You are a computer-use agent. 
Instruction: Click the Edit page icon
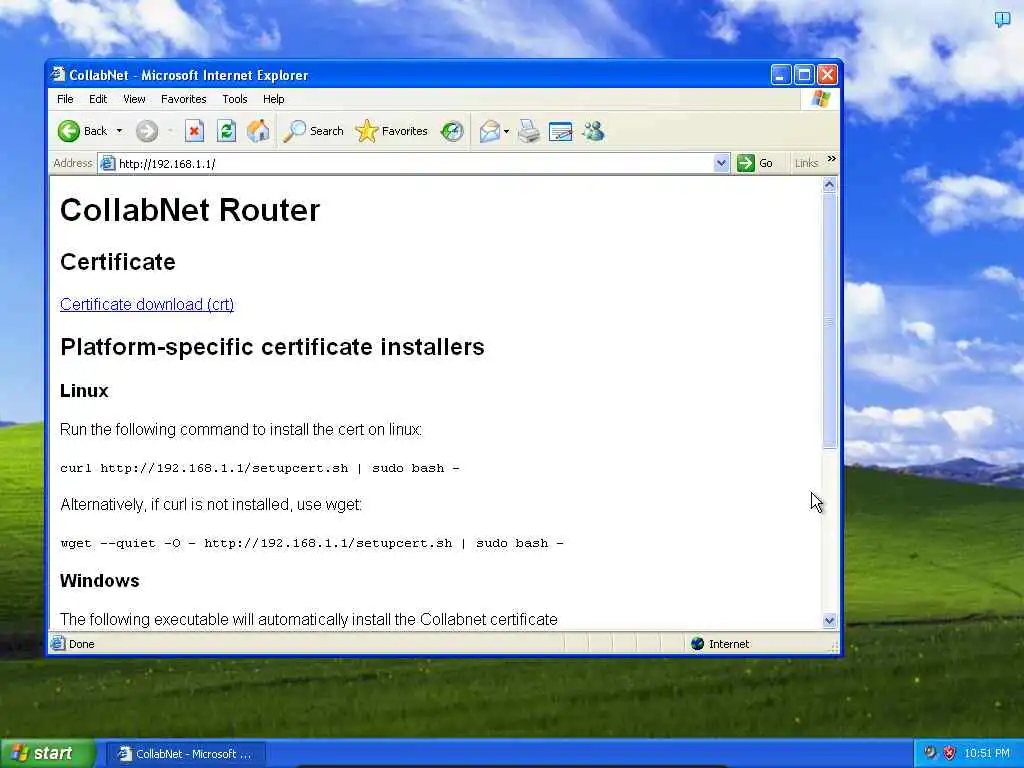(x=560, y=131)
